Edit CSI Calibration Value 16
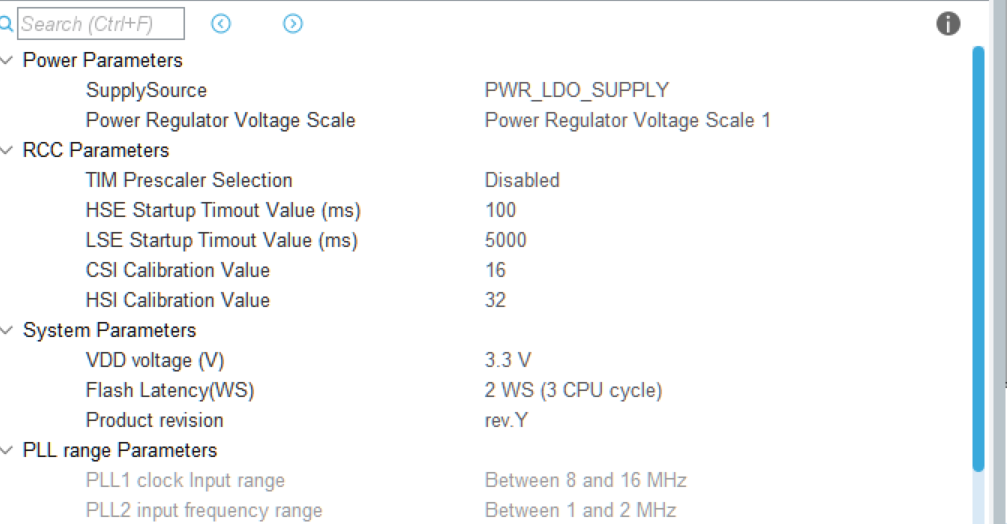Screen dimensions: 1007x524 pyautogui.click(x=495, y=270)
